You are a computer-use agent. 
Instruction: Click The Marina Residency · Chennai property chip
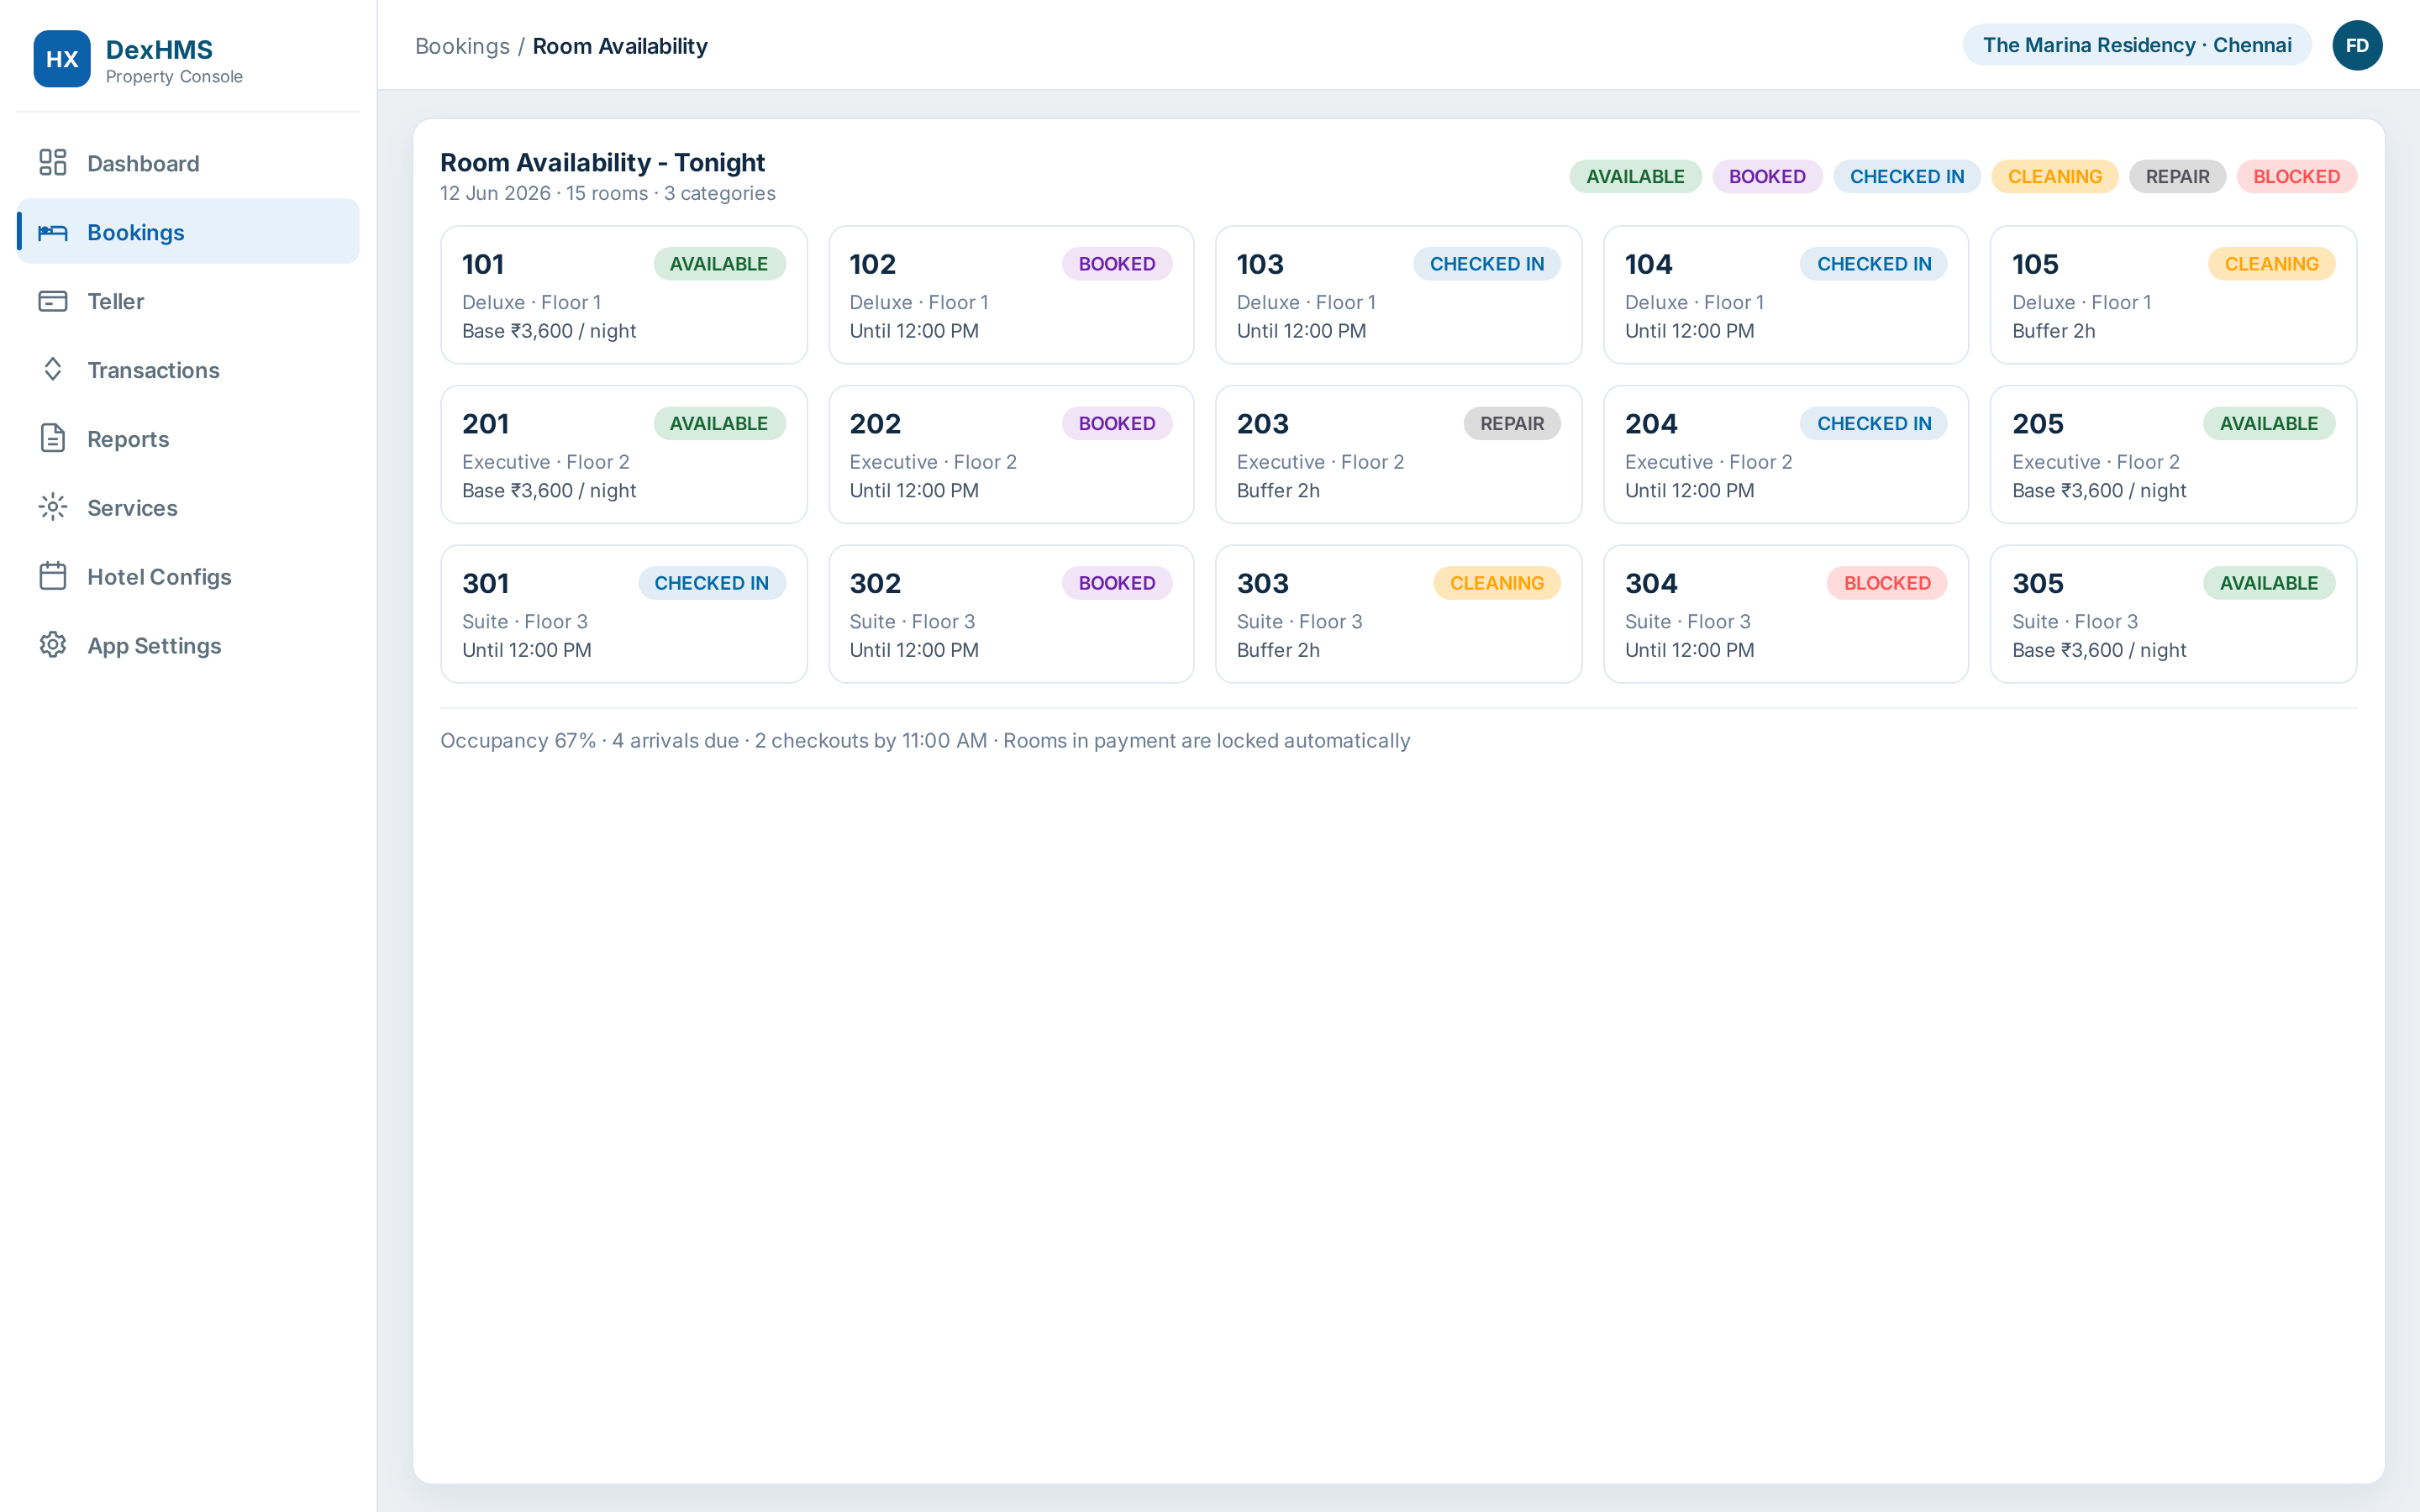(2137, 45)
